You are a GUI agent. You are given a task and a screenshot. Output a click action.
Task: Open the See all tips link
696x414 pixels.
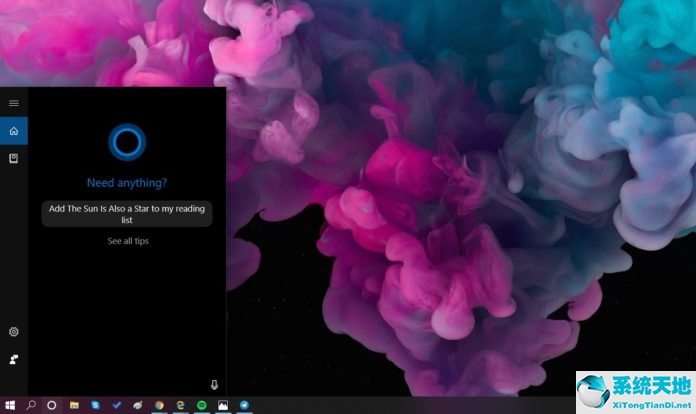coord(128,241)
